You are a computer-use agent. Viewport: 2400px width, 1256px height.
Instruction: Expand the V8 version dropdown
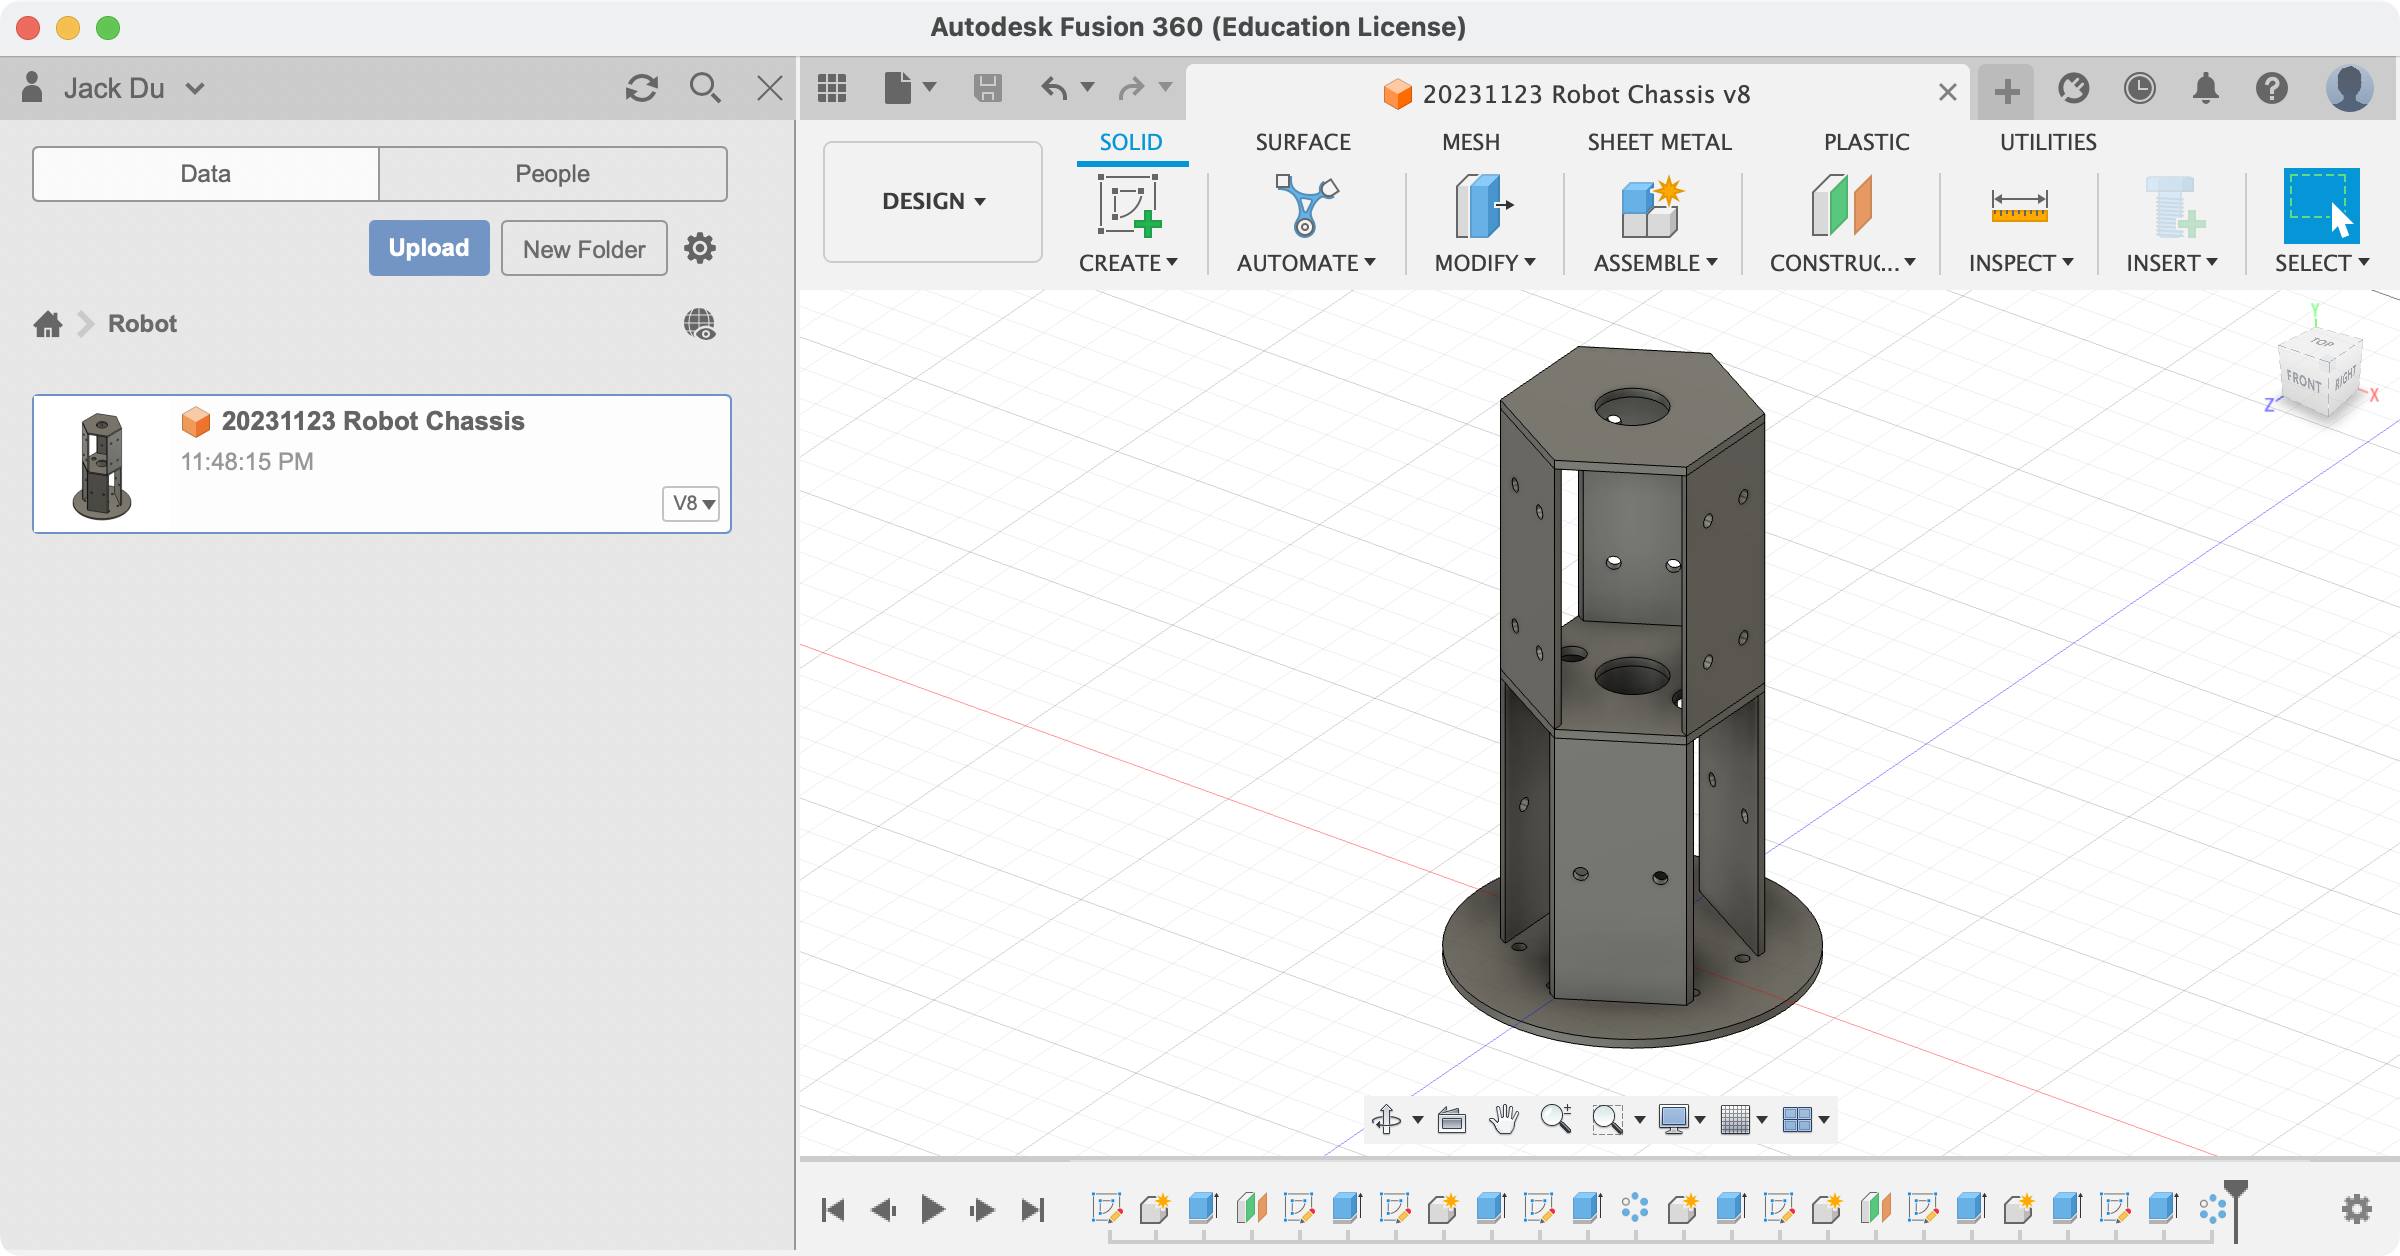691,503
